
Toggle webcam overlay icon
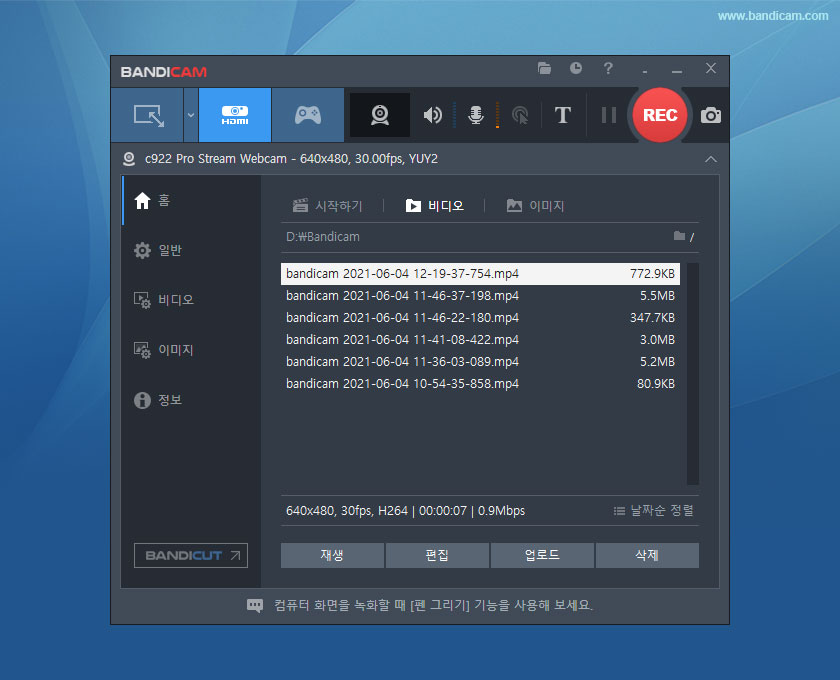click(380, 115)
